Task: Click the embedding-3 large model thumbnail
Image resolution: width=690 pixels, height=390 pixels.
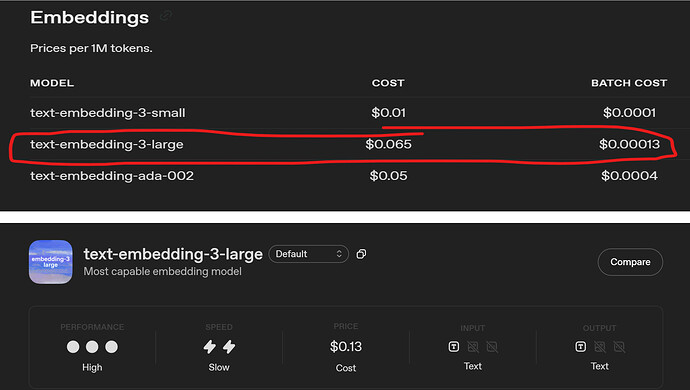Action: click(x=51, y=262)
